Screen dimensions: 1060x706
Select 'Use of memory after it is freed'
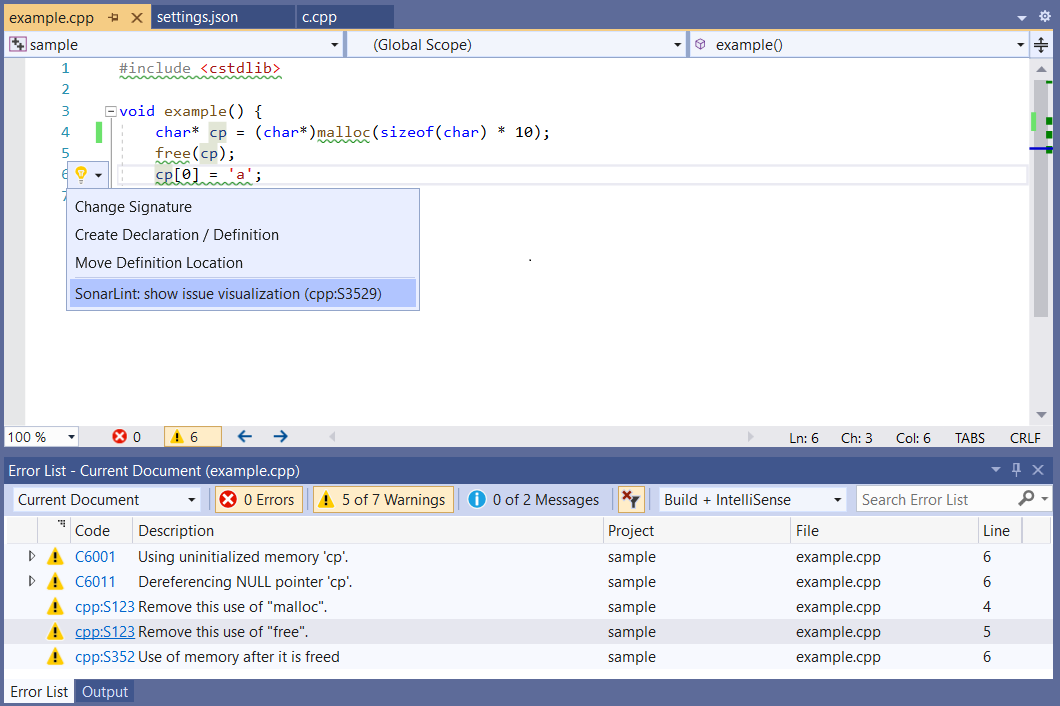click(x=239, y=657)
